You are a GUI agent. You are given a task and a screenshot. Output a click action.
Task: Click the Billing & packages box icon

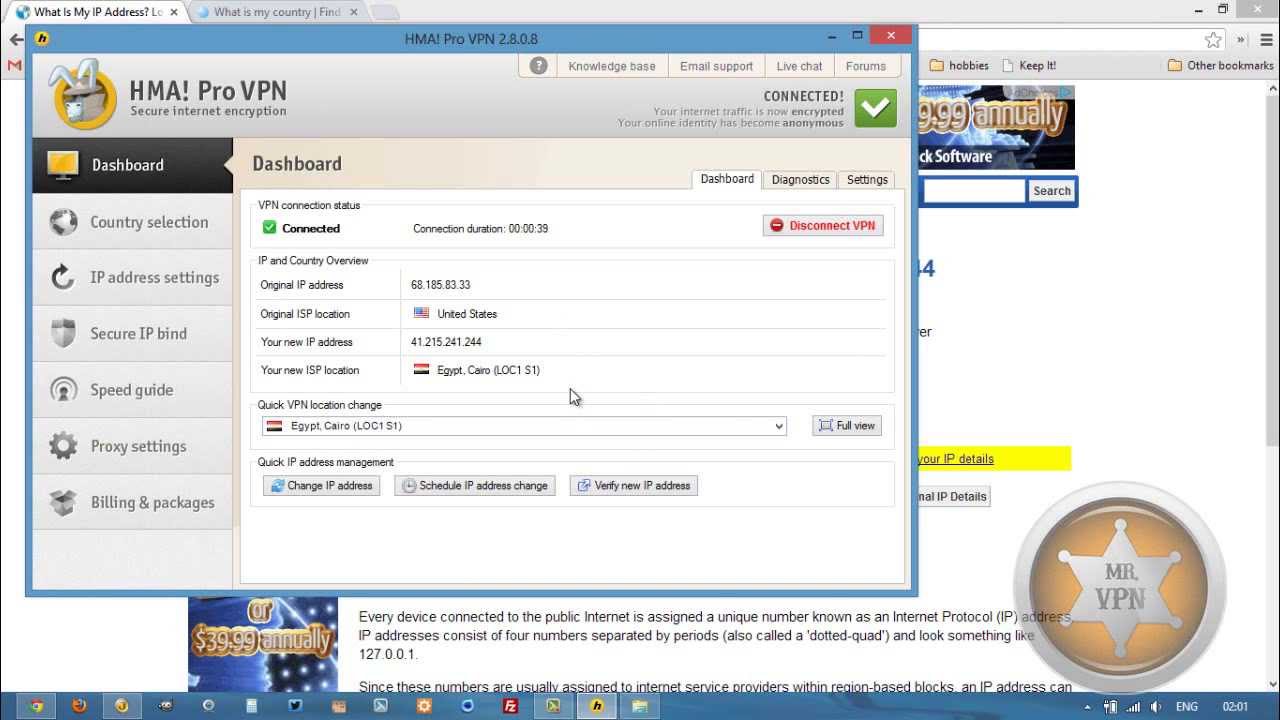63,502
